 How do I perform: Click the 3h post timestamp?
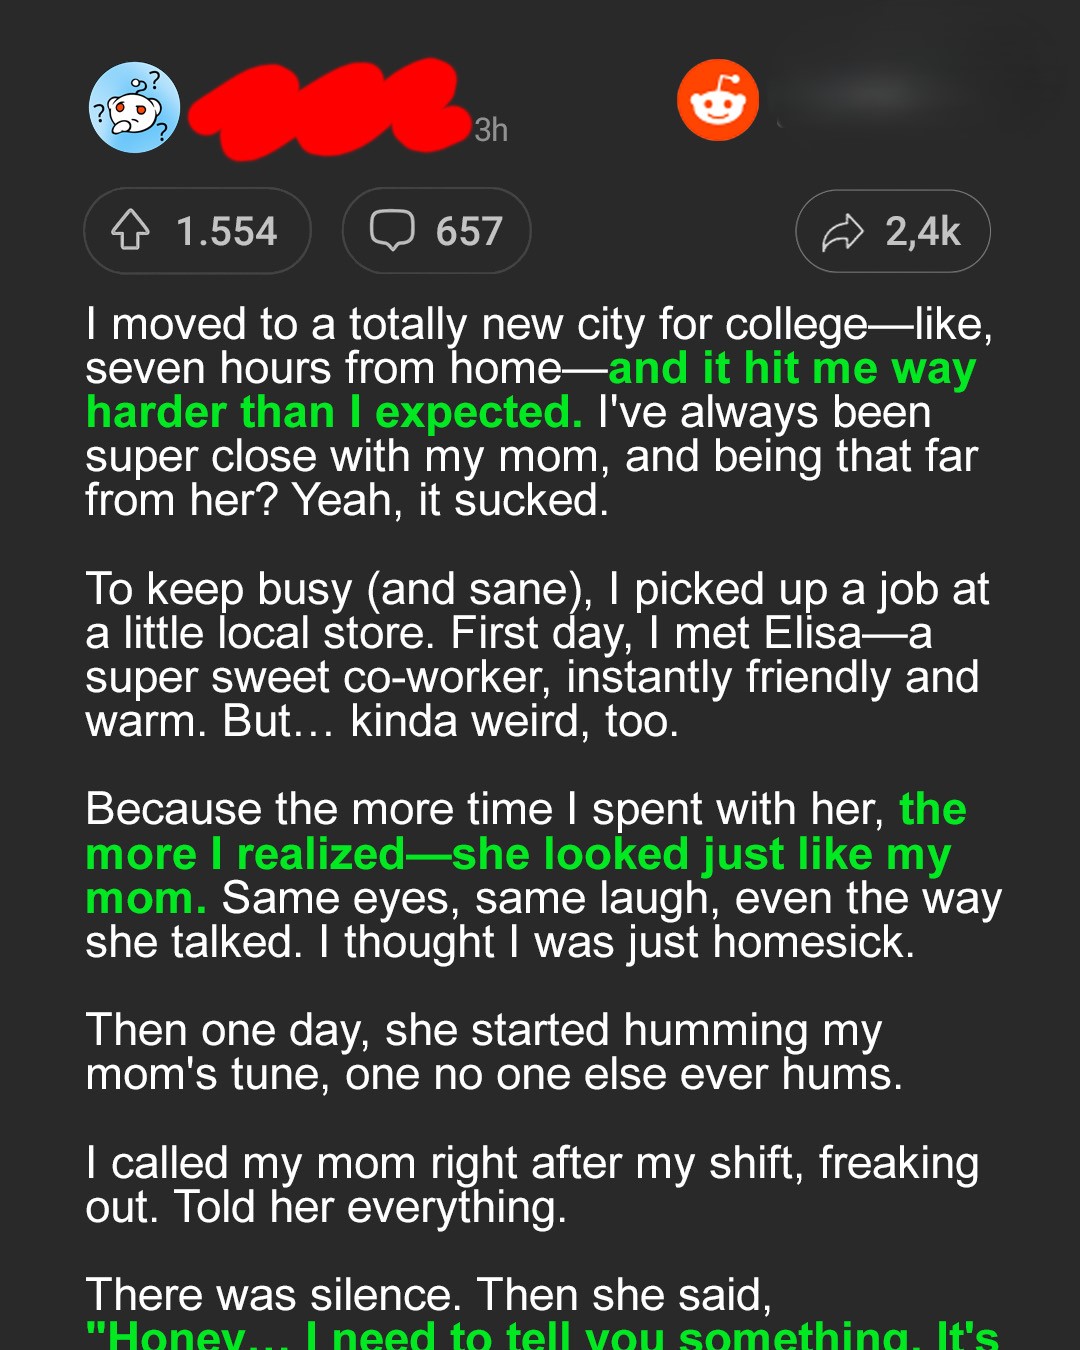[x=491, y=130]
